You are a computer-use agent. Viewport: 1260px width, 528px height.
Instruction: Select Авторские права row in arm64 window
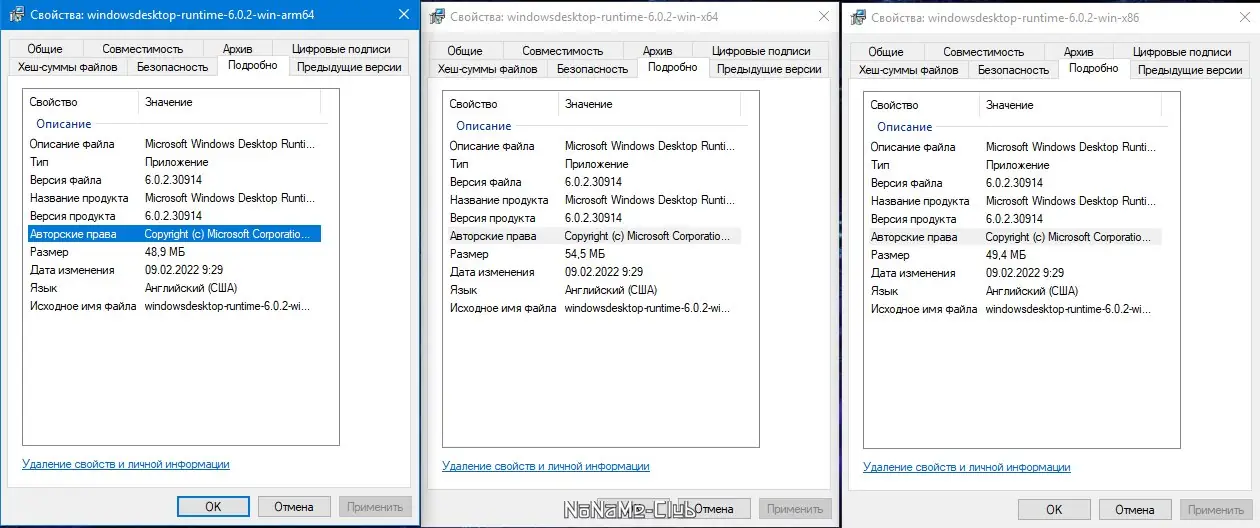174,234
